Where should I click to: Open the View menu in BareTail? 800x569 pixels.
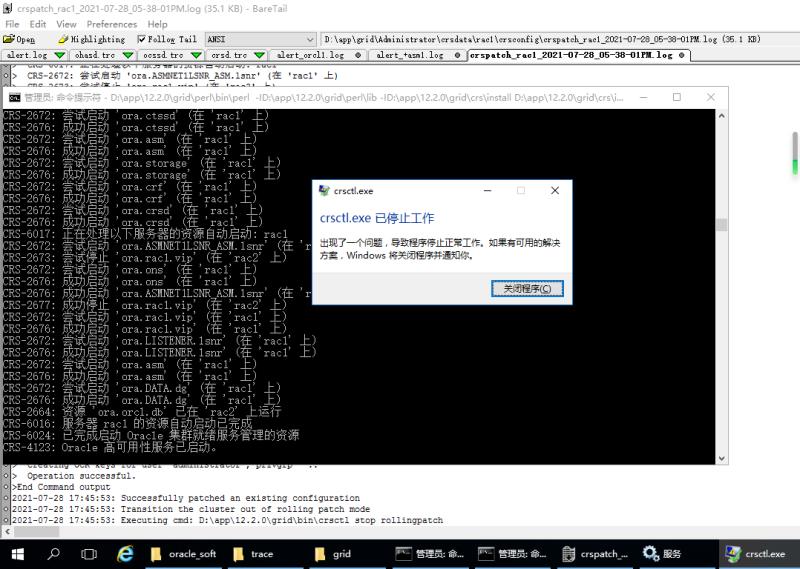pos(66,24)
